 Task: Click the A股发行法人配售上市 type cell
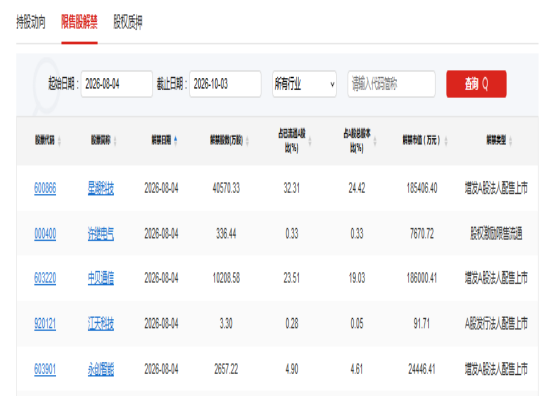[496, 324]
